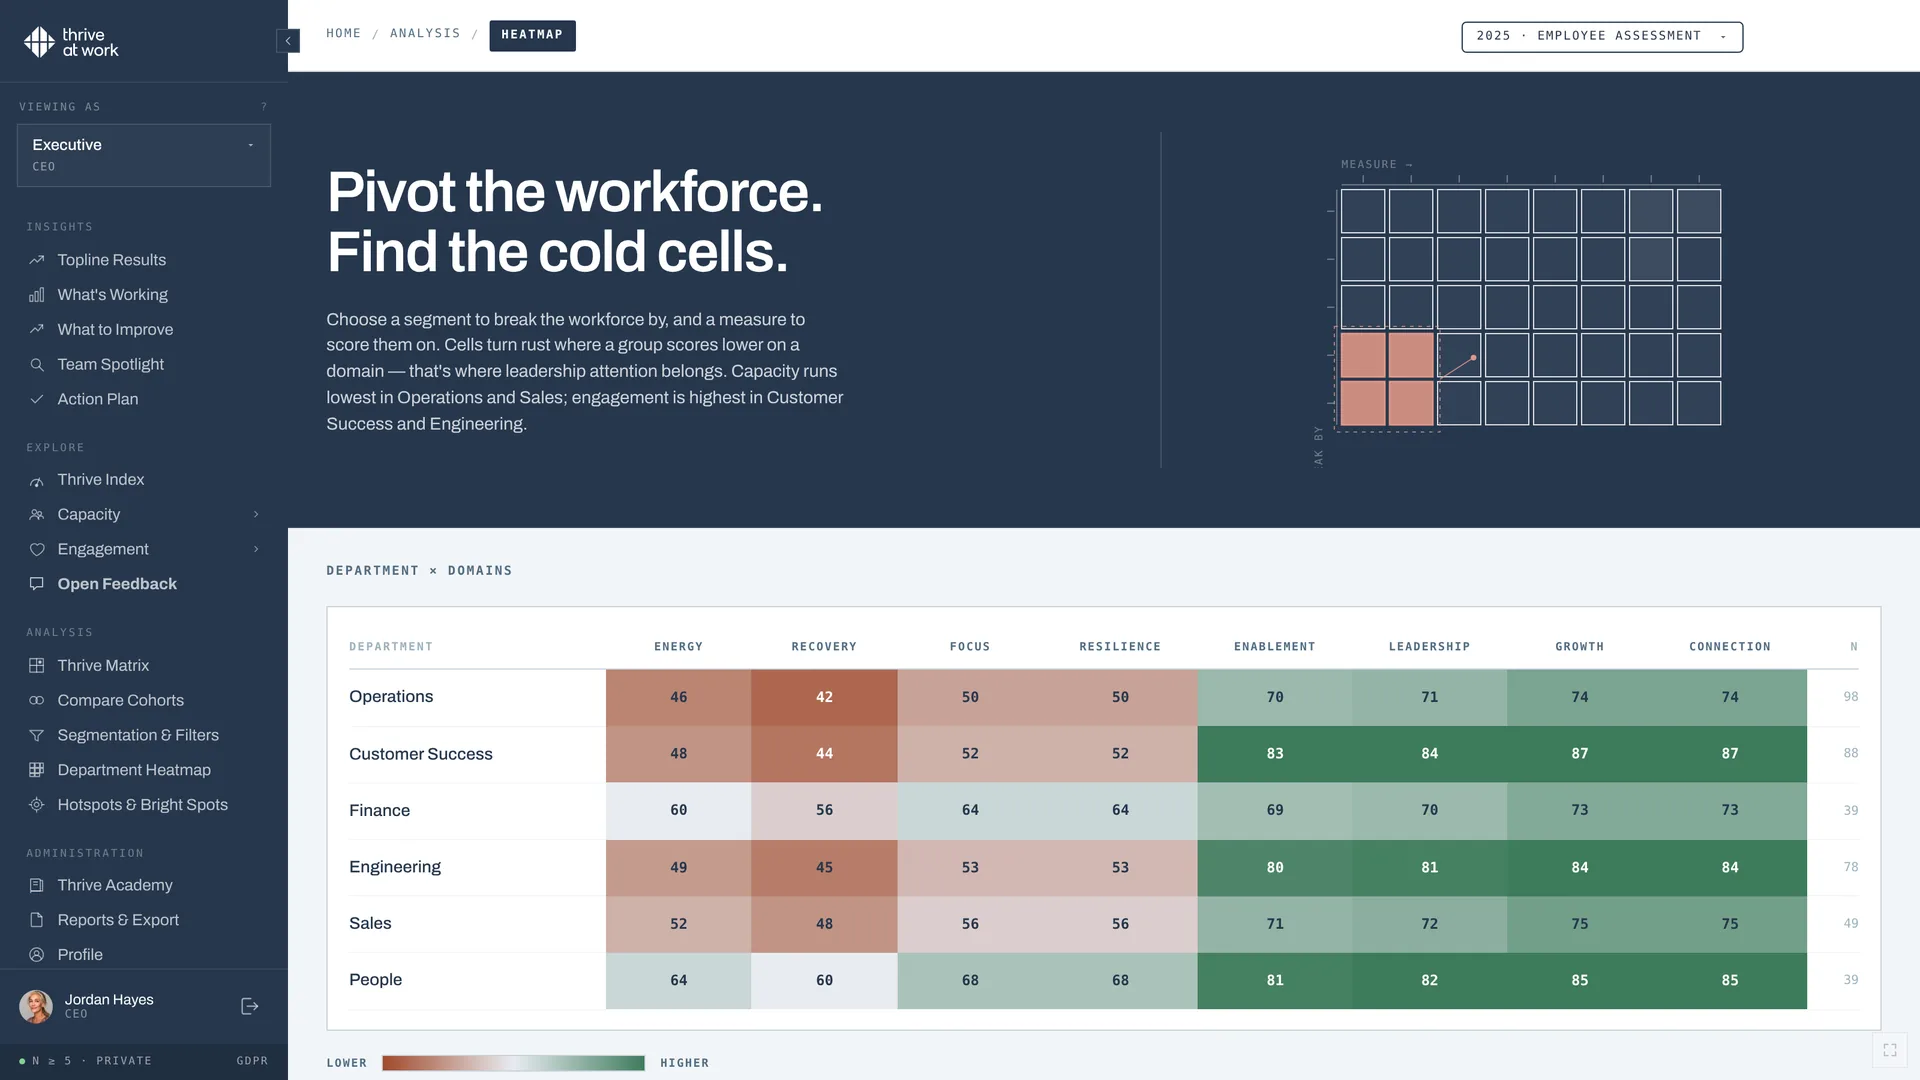The height and width of the screenshot is (1080, 1920).
Task: Toggle fullscreen with the expand icon
Action: 1890,1050
